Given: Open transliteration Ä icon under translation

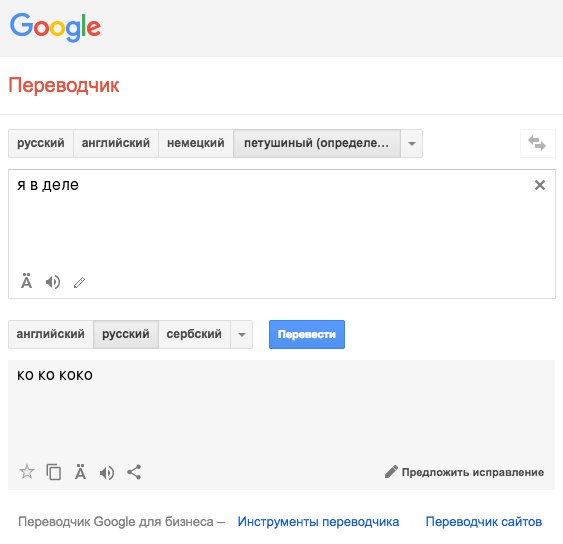Looking at the screenshot, I should coord(80,472).
